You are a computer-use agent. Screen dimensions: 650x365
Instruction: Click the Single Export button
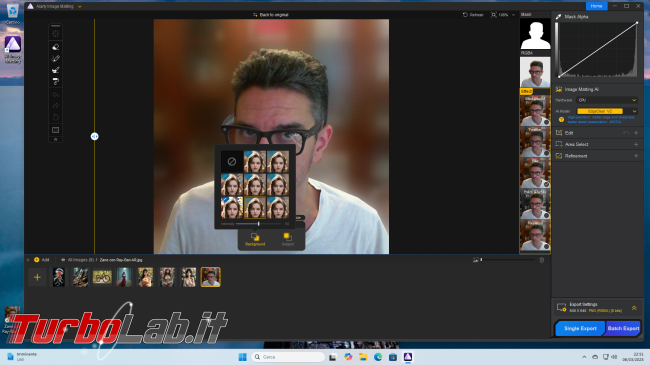click(x=580, y=328)
